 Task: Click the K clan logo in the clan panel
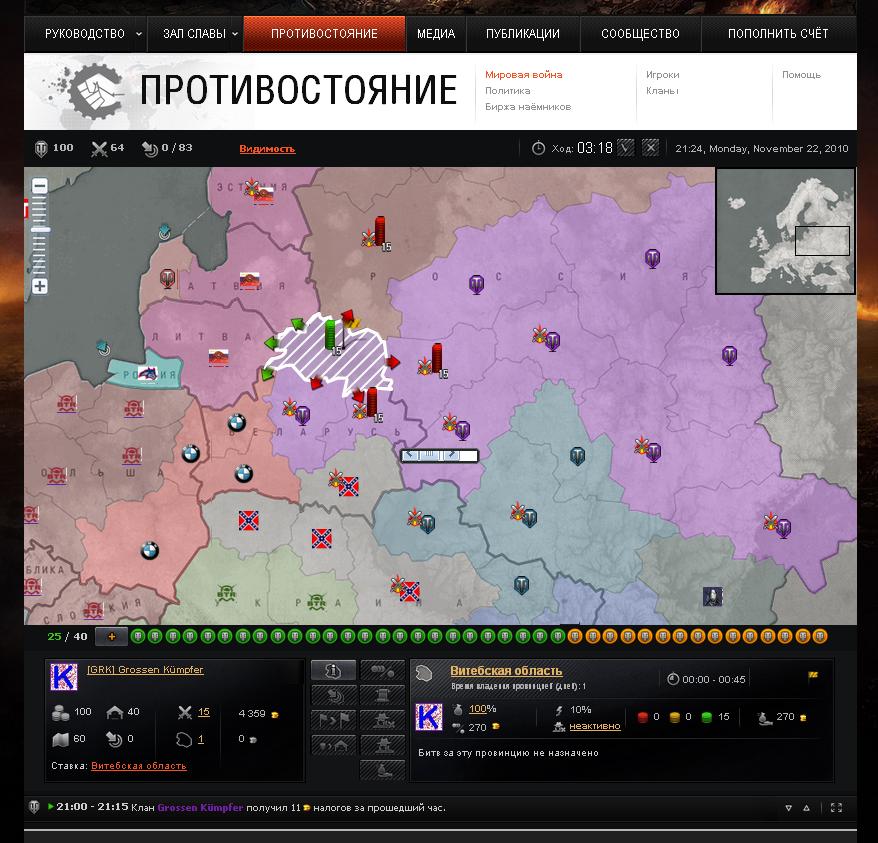(x=64, y=676)
